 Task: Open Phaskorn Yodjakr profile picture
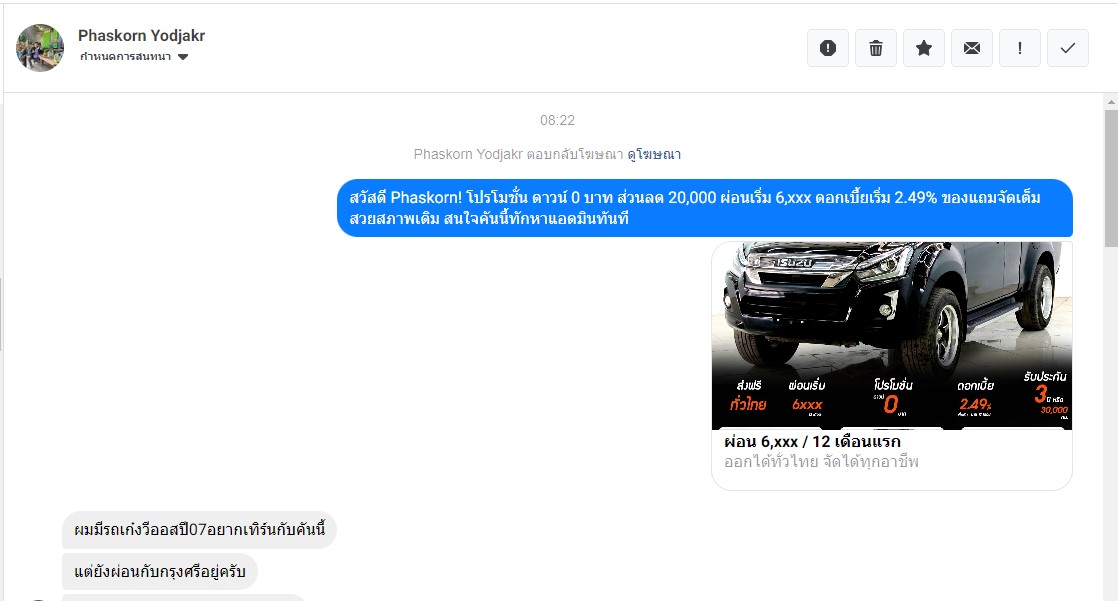pyautogui.click(x=40, y=48)
